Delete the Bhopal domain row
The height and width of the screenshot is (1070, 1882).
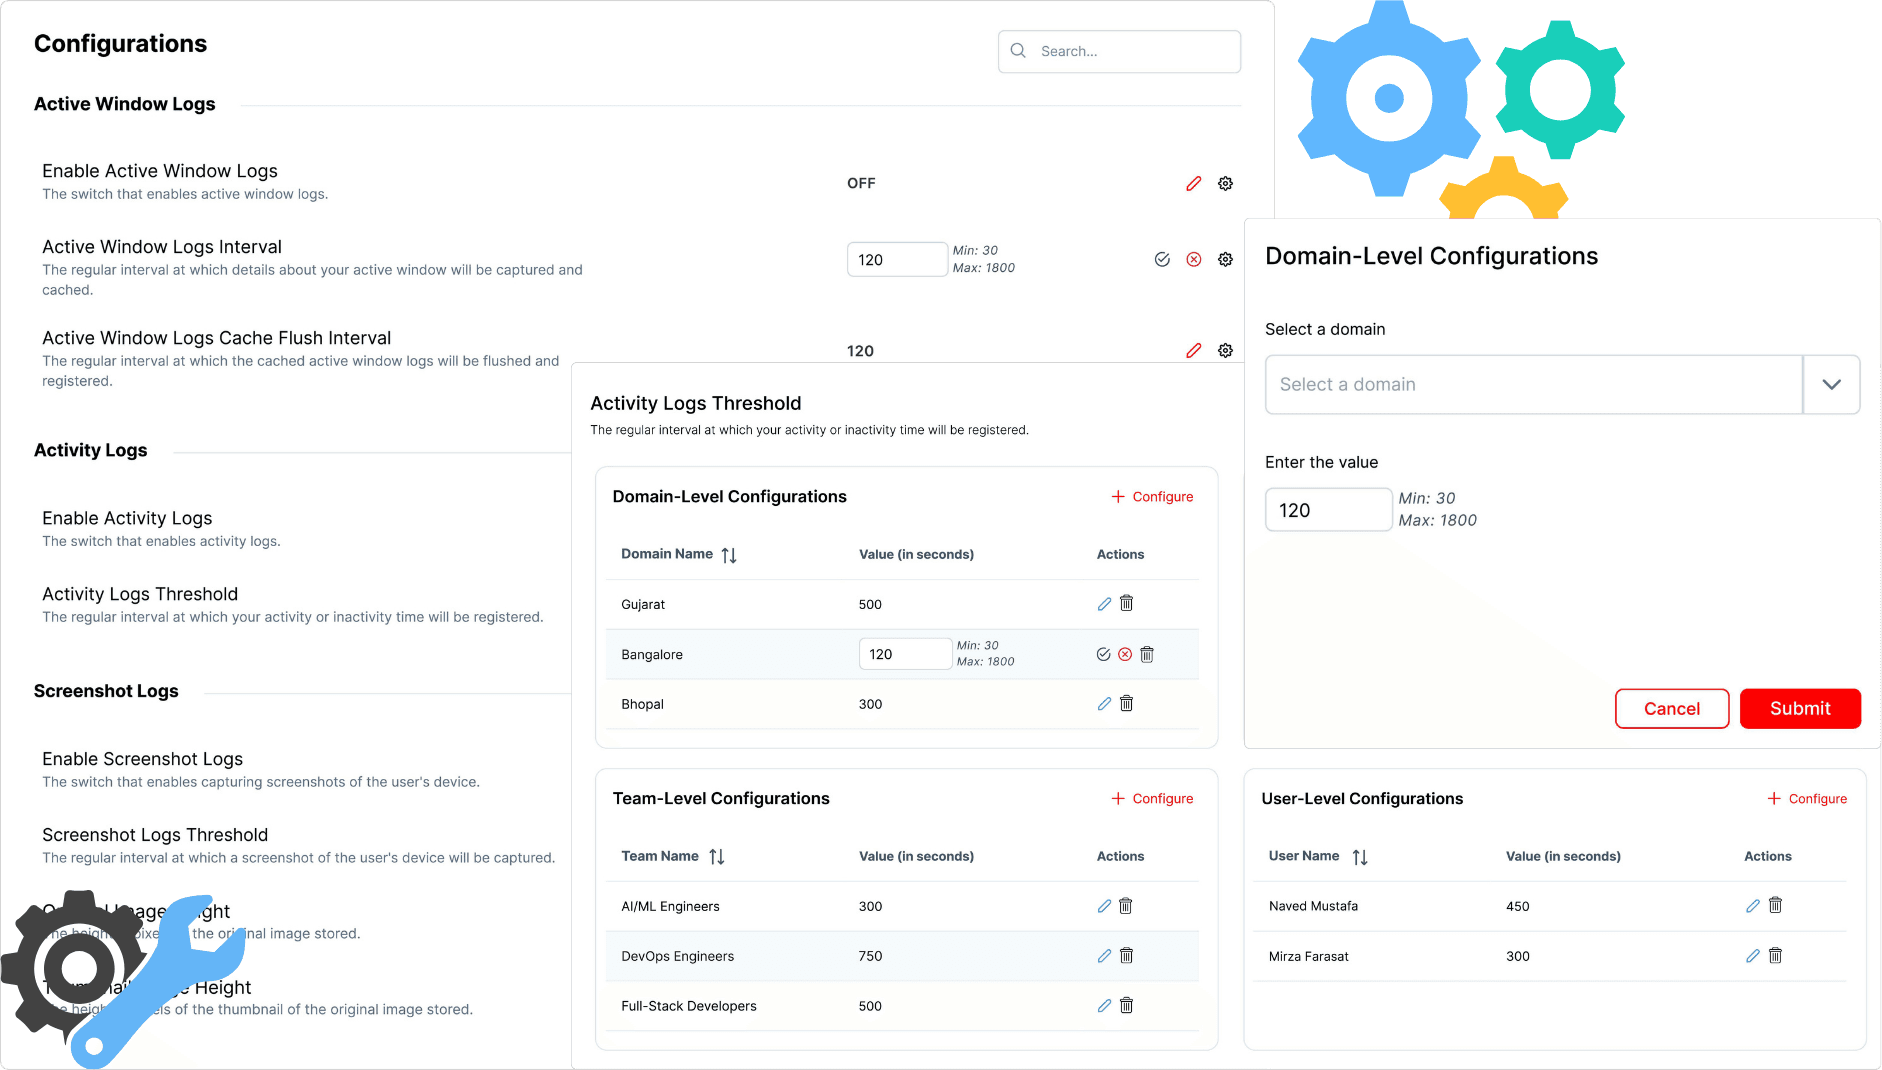pos(1126,703)
